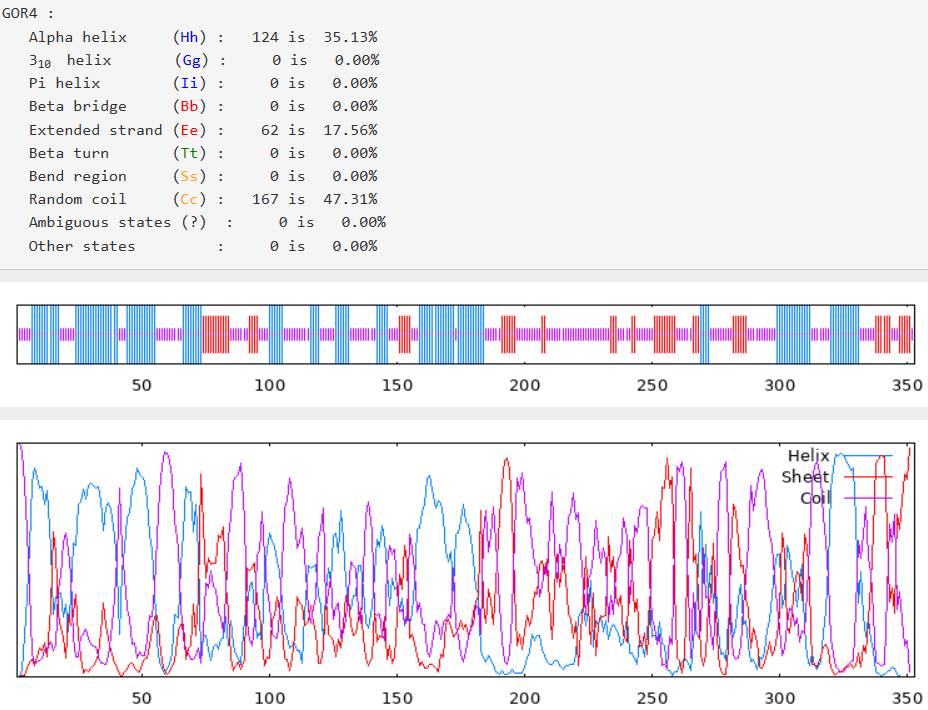Select the Alpha helix row label
Image resolution: width=928 pixels, height=710 pixels.
click(x=77, y=37)
